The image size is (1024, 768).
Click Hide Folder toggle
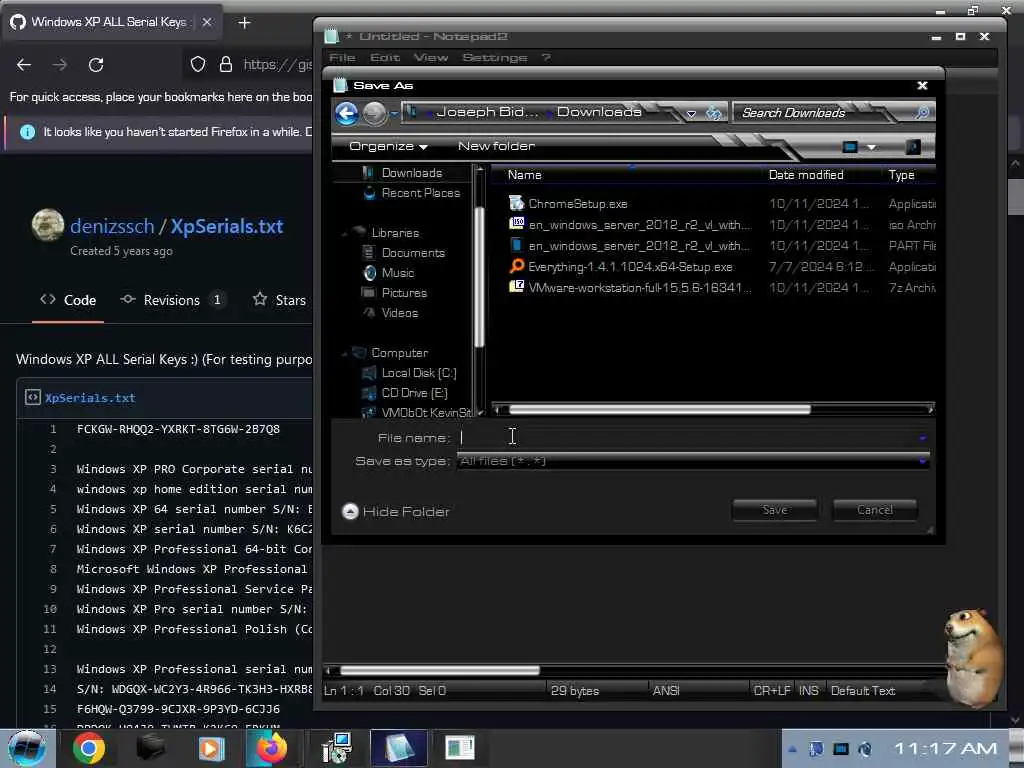[396, 511]
